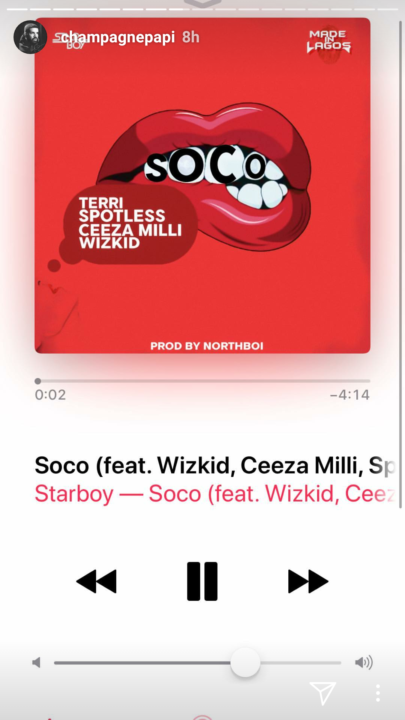The image size is (405, 720).
Task: Open the three-dot more options menu
Action: [x=377, y=693]
